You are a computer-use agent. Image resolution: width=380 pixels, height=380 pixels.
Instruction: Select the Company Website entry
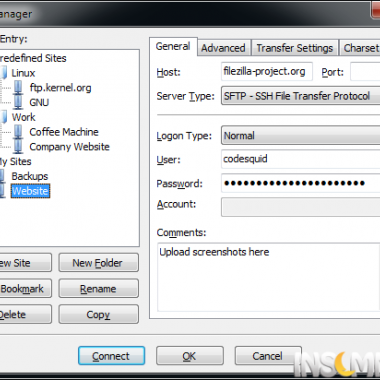pos(69,147)
